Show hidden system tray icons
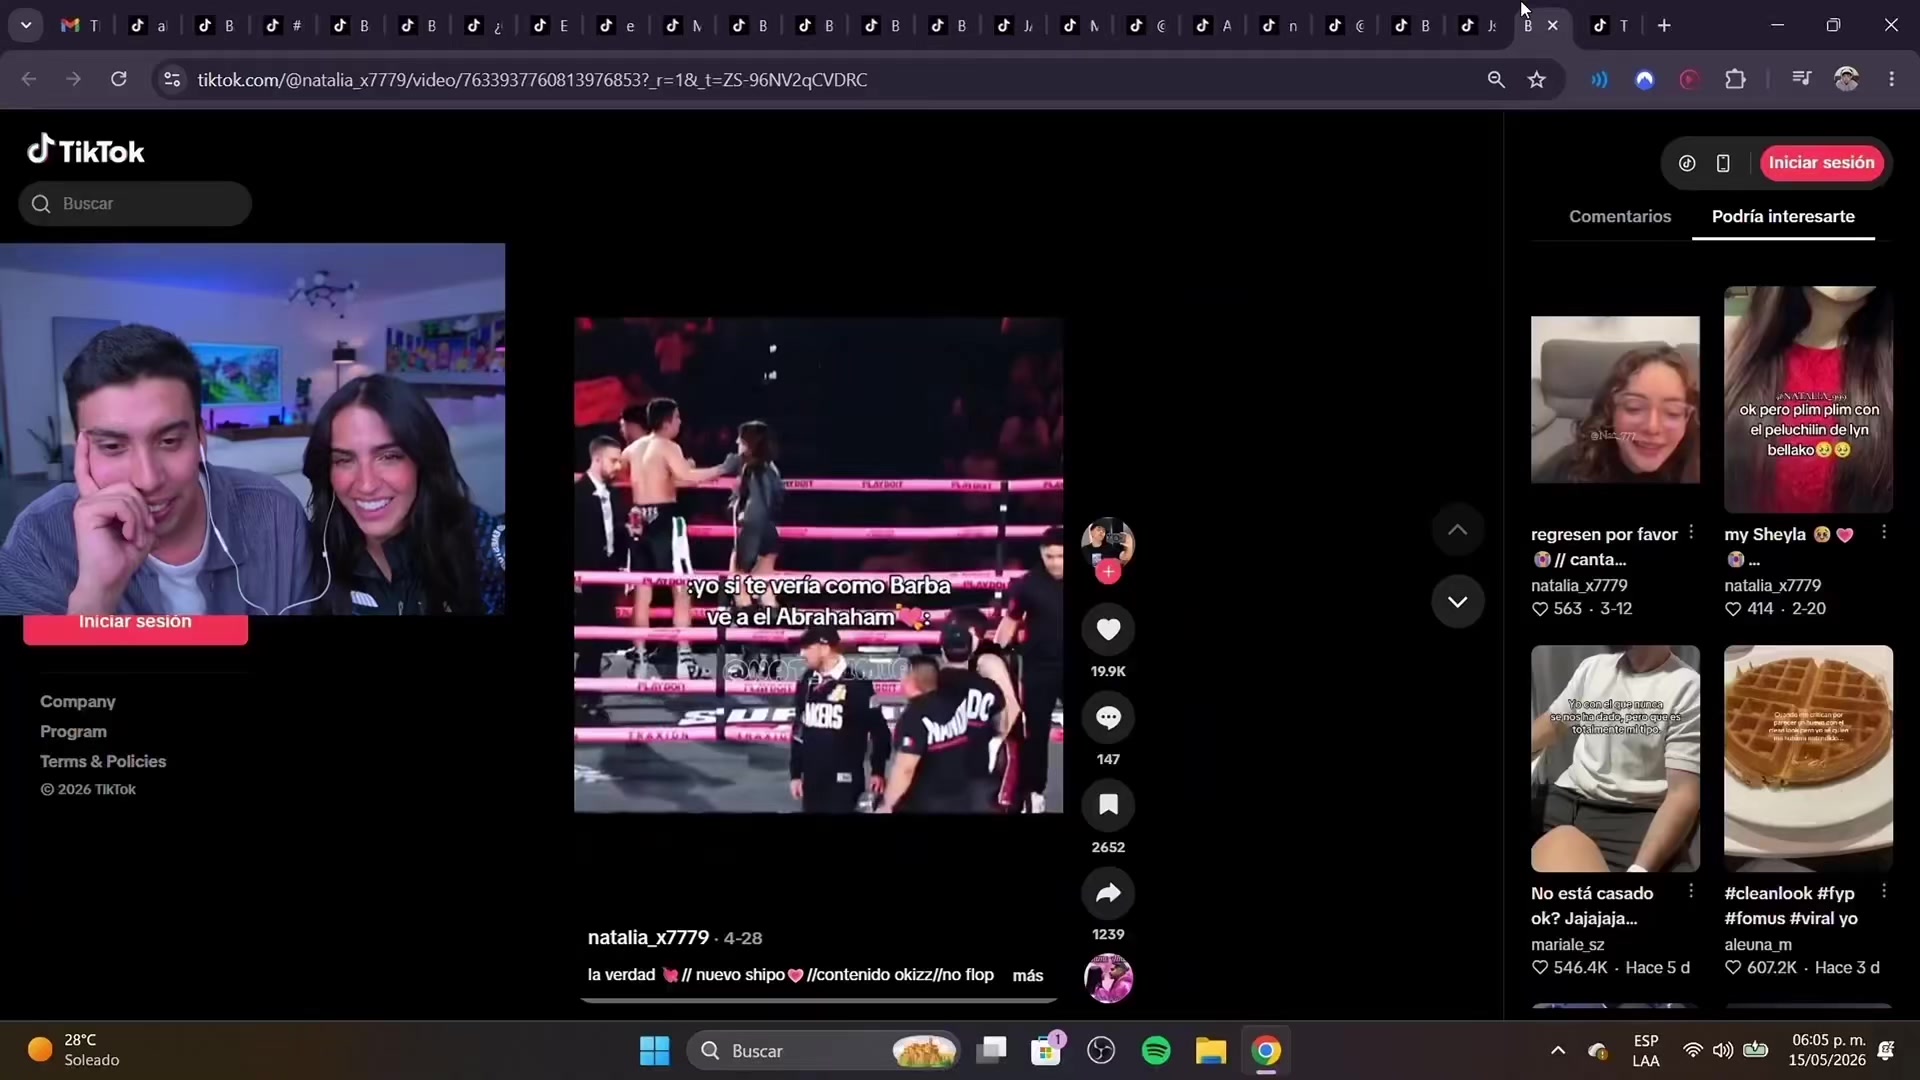1920x1080 pixels. [1558, 1050]
